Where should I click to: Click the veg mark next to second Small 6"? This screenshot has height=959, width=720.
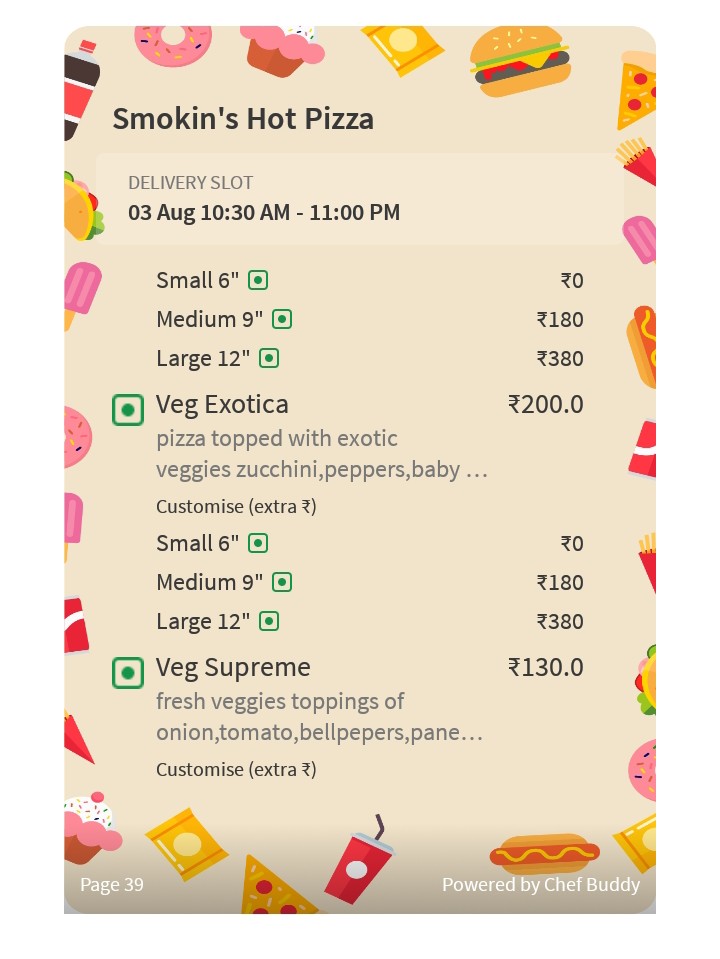[x=258, y=543]
